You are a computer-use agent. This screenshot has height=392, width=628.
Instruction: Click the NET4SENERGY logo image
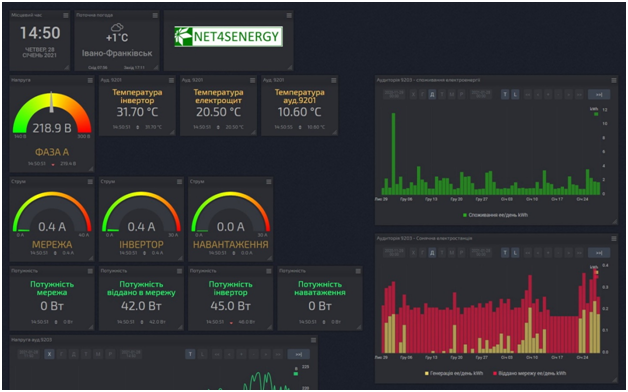229,37
